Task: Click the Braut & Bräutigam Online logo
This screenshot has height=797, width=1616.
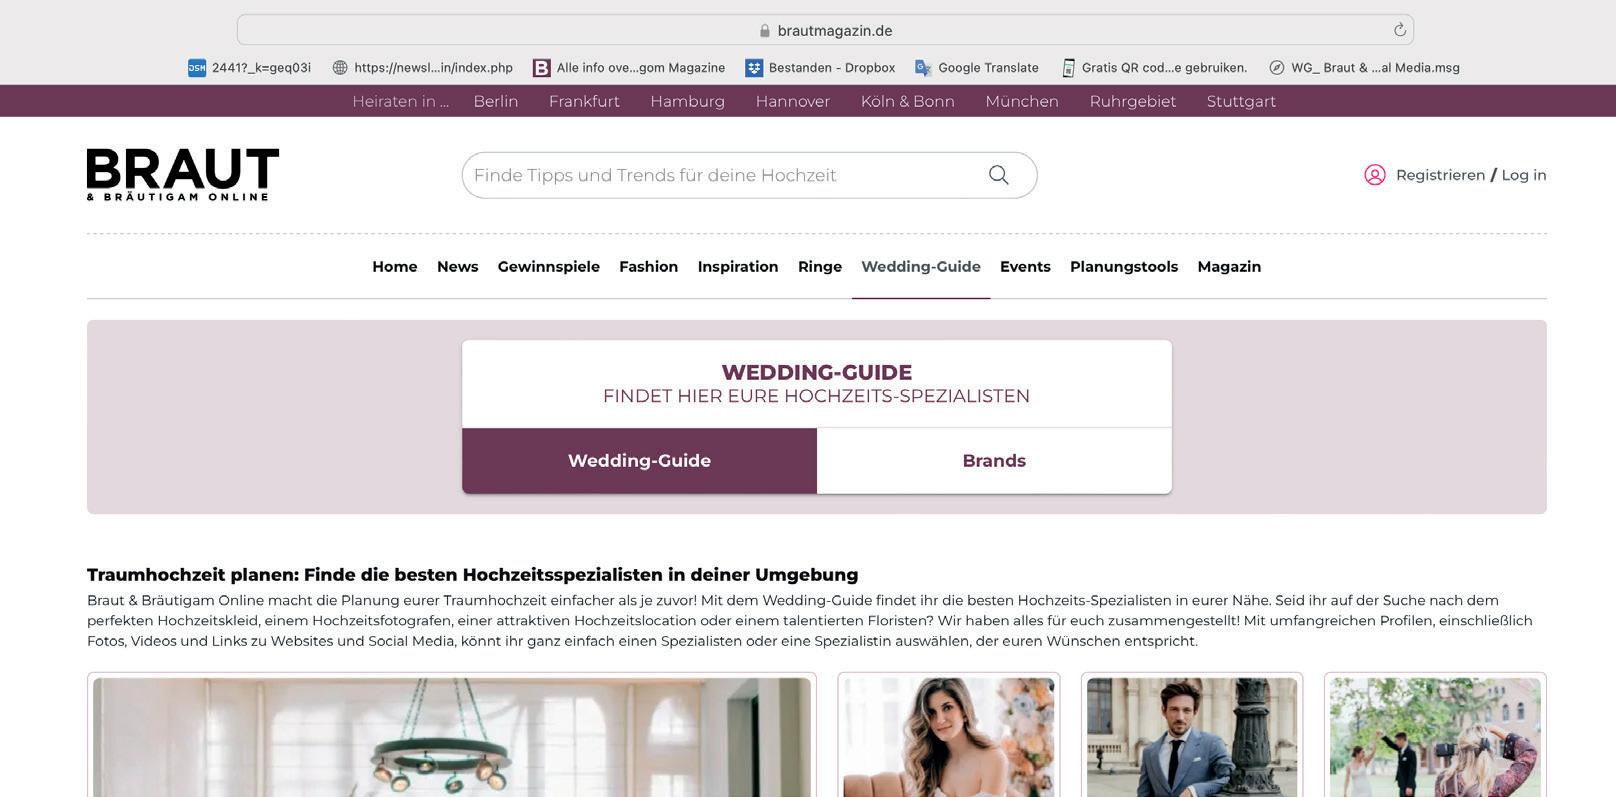Action: (x=183, y=175)
